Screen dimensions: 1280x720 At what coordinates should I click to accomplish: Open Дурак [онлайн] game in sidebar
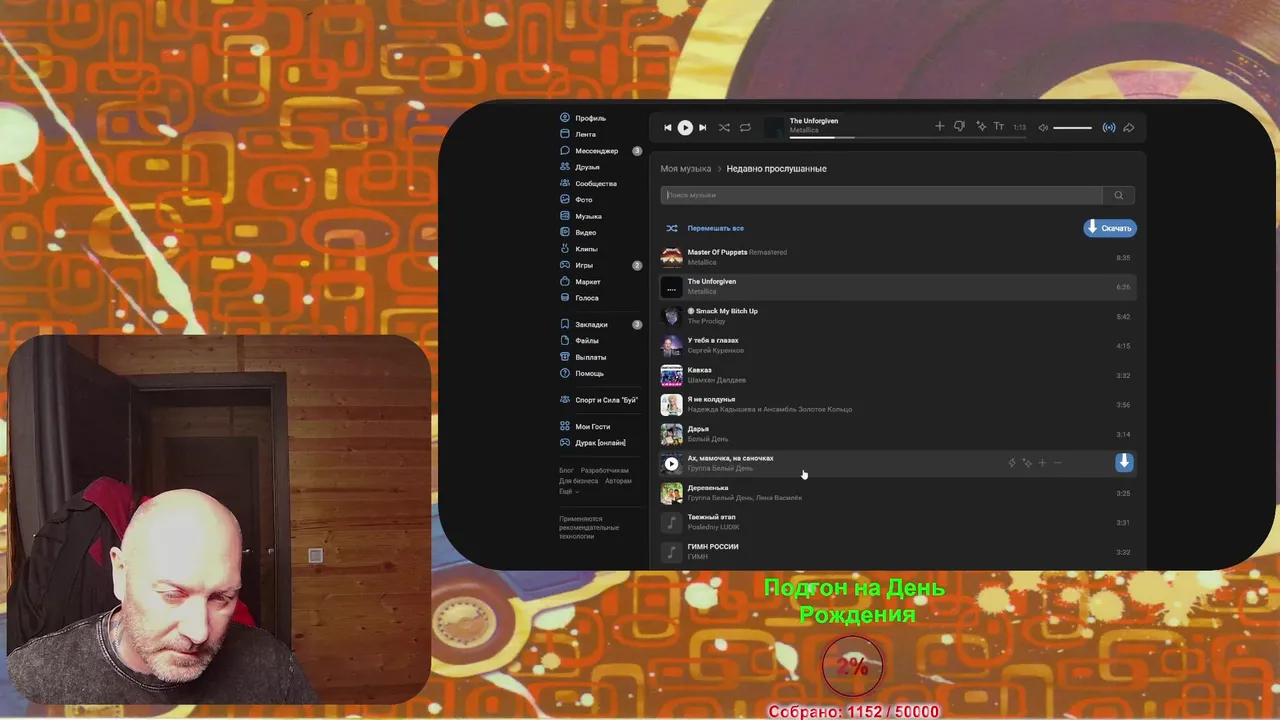point(593,442)
